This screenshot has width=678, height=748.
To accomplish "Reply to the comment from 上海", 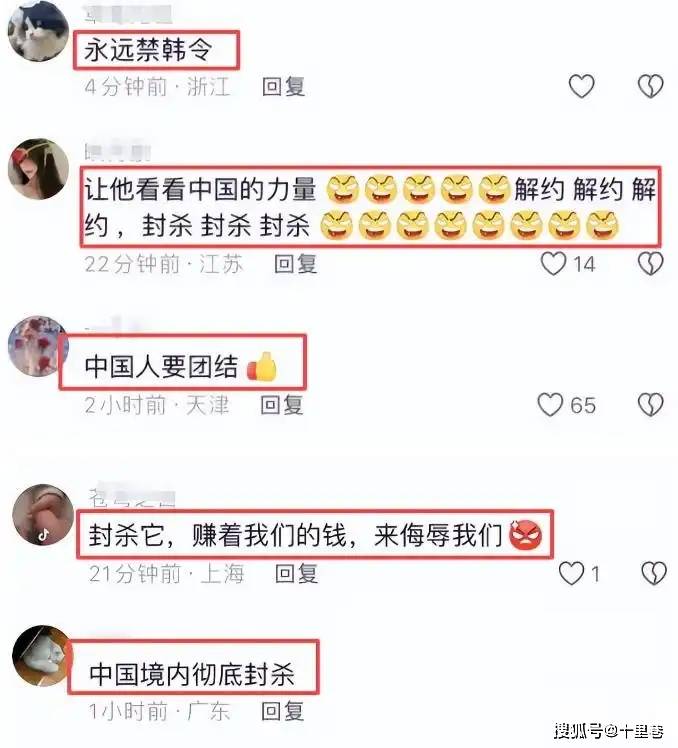I will 296,573.
